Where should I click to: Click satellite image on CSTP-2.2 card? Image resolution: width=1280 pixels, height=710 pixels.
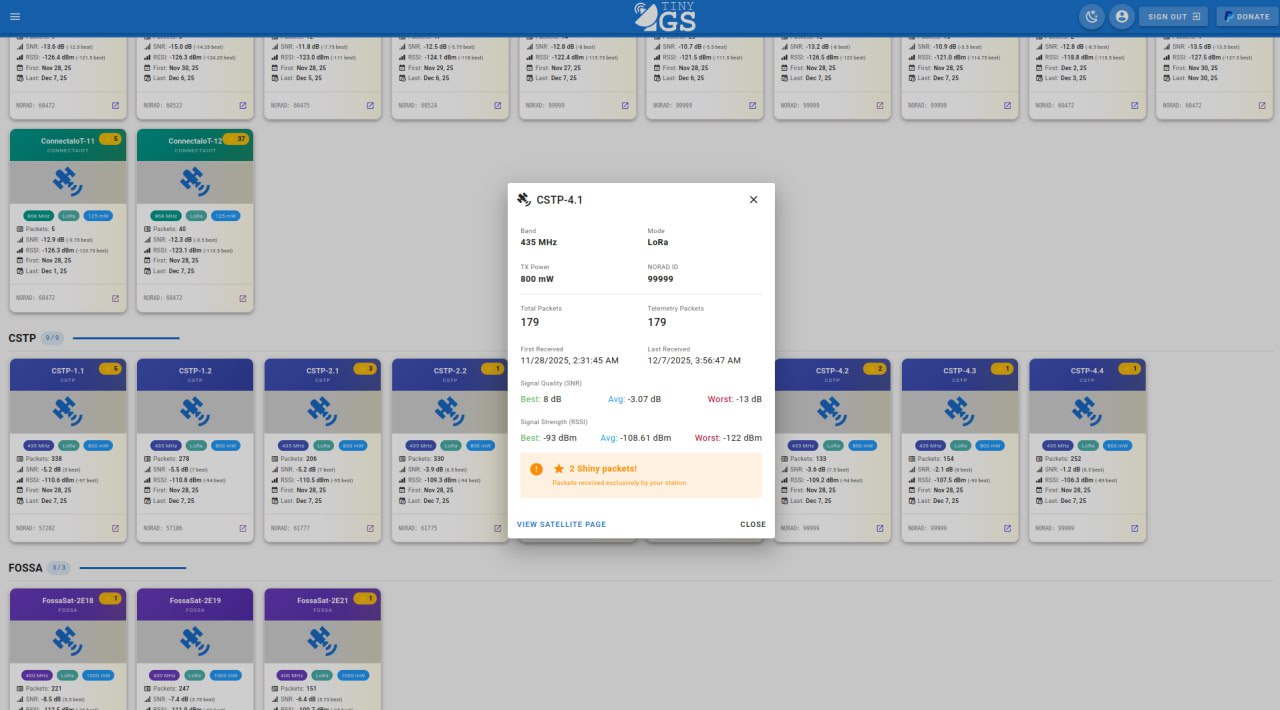coord(450,411)
